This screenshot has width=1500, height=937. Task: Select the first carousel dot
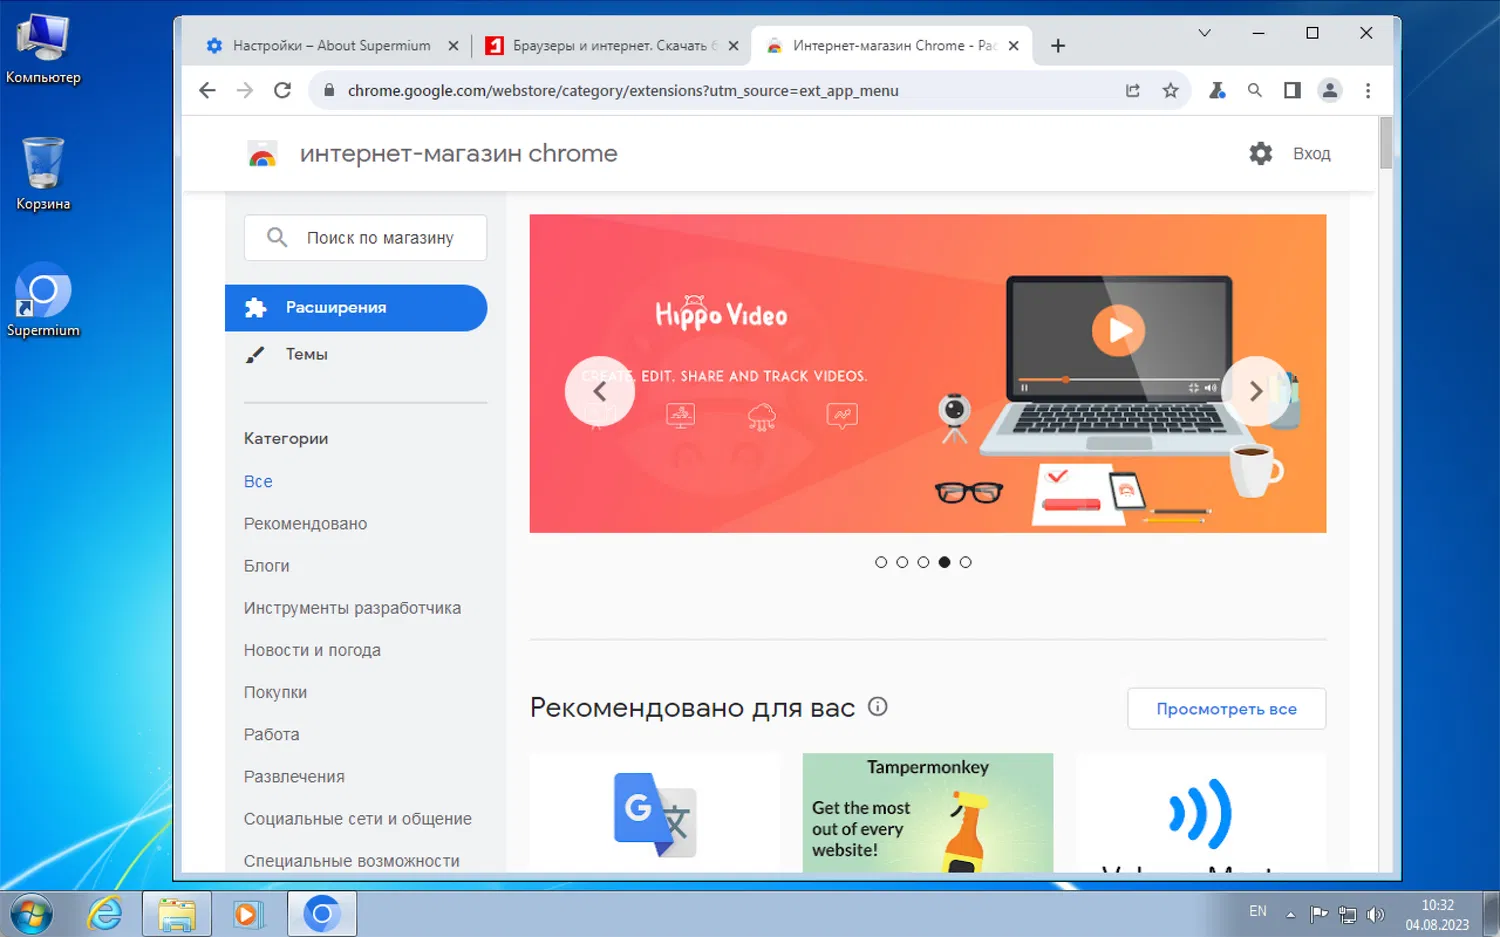point(881,562)
